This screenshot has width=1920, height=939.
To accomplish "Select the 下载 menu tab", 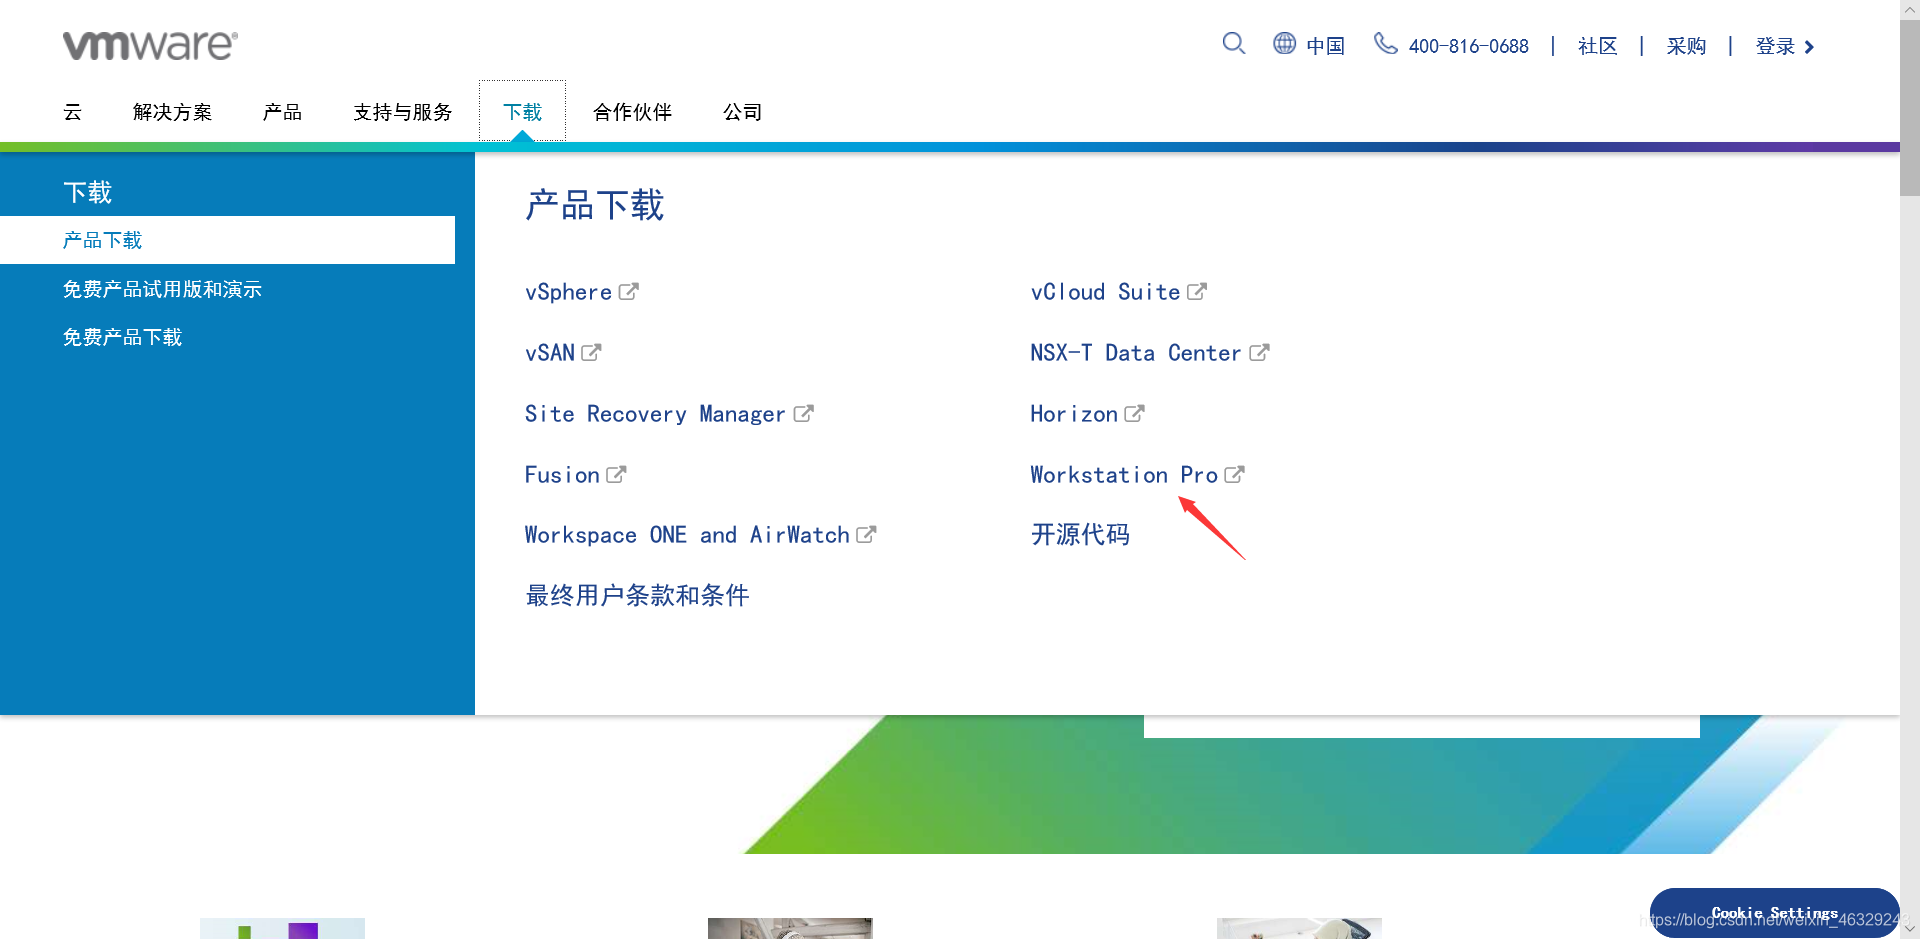I will [522, 111].
